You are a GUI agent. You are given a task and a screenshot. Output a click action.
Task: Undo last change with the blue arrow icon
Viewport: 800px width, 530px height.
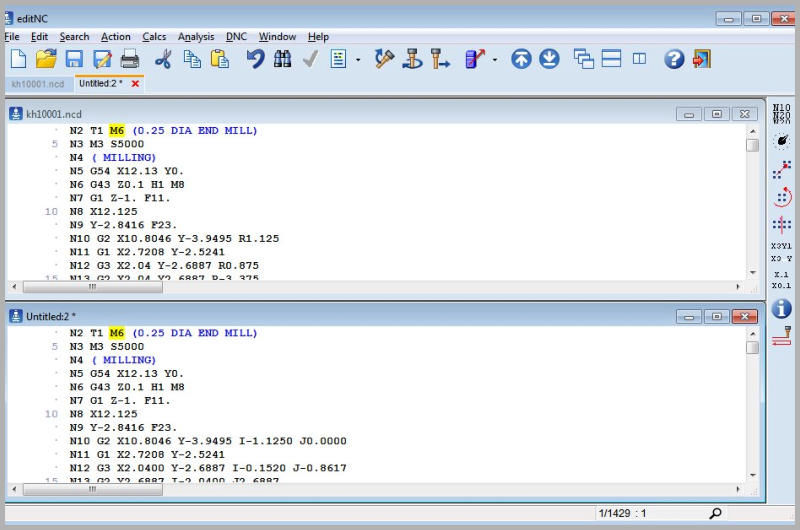(x=255, y=59)
